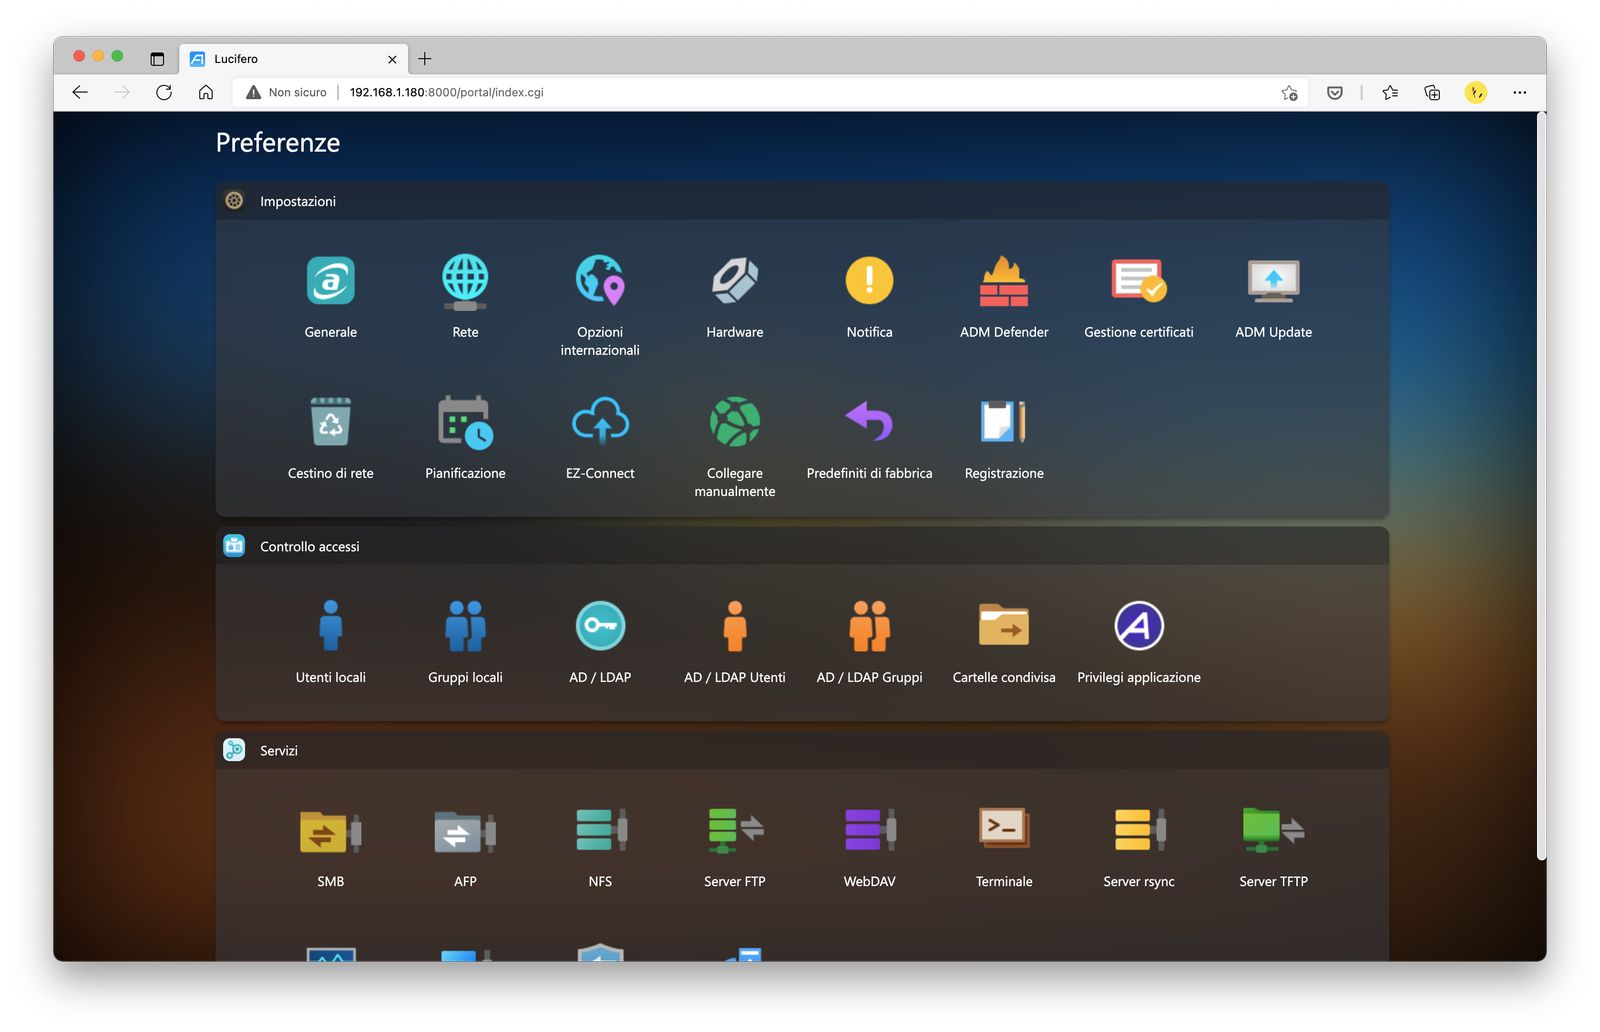The image size is (1600, 1032).
Task: Go to the browser home page
Action: (206, 92)
